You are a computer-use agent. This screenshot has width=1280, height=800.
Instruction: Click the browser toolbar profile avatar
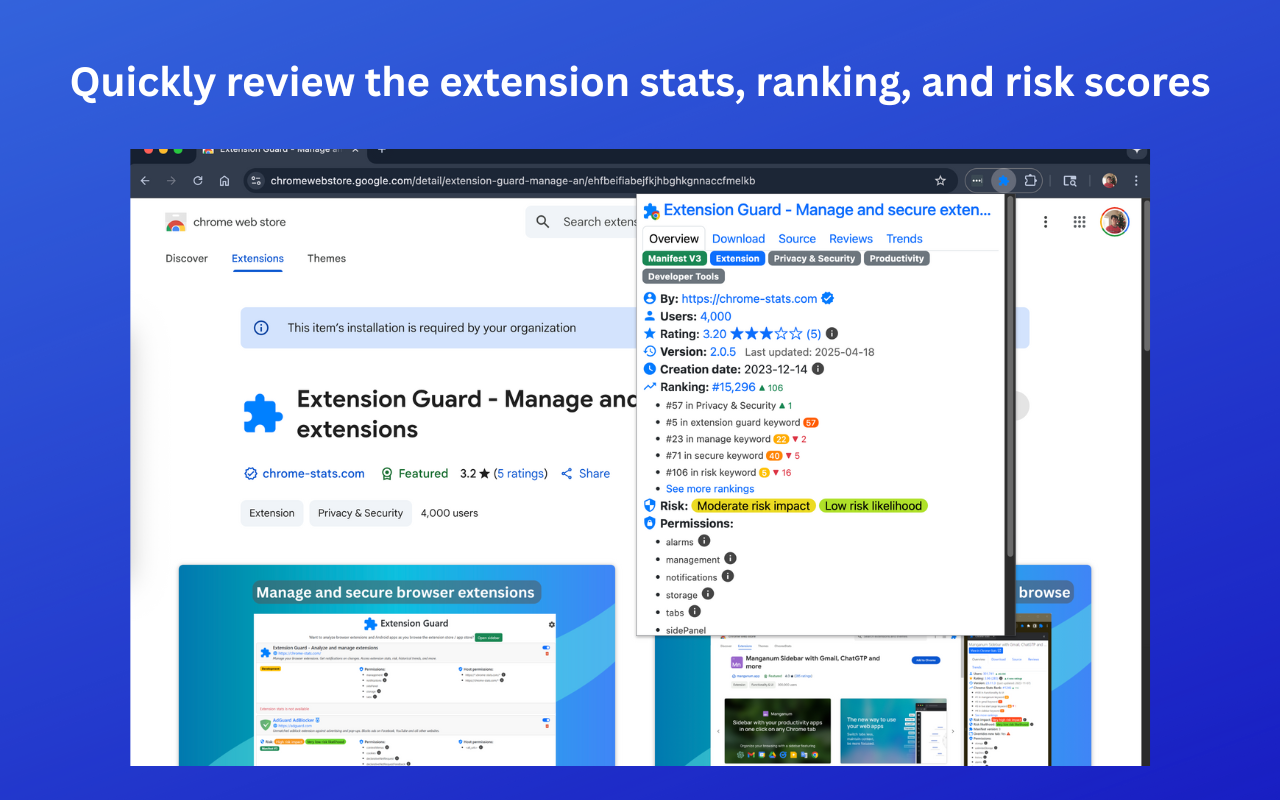pyautogui.click(x=1109, y=181)
